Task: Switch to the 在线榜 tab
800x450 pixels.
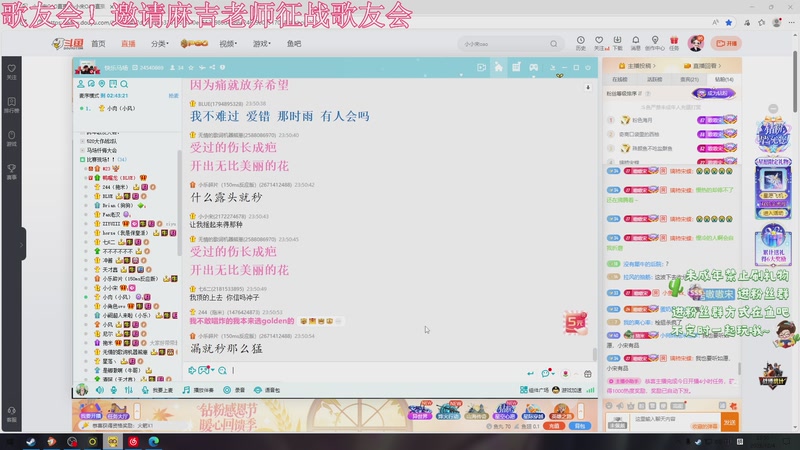Action: coord(620,80)
